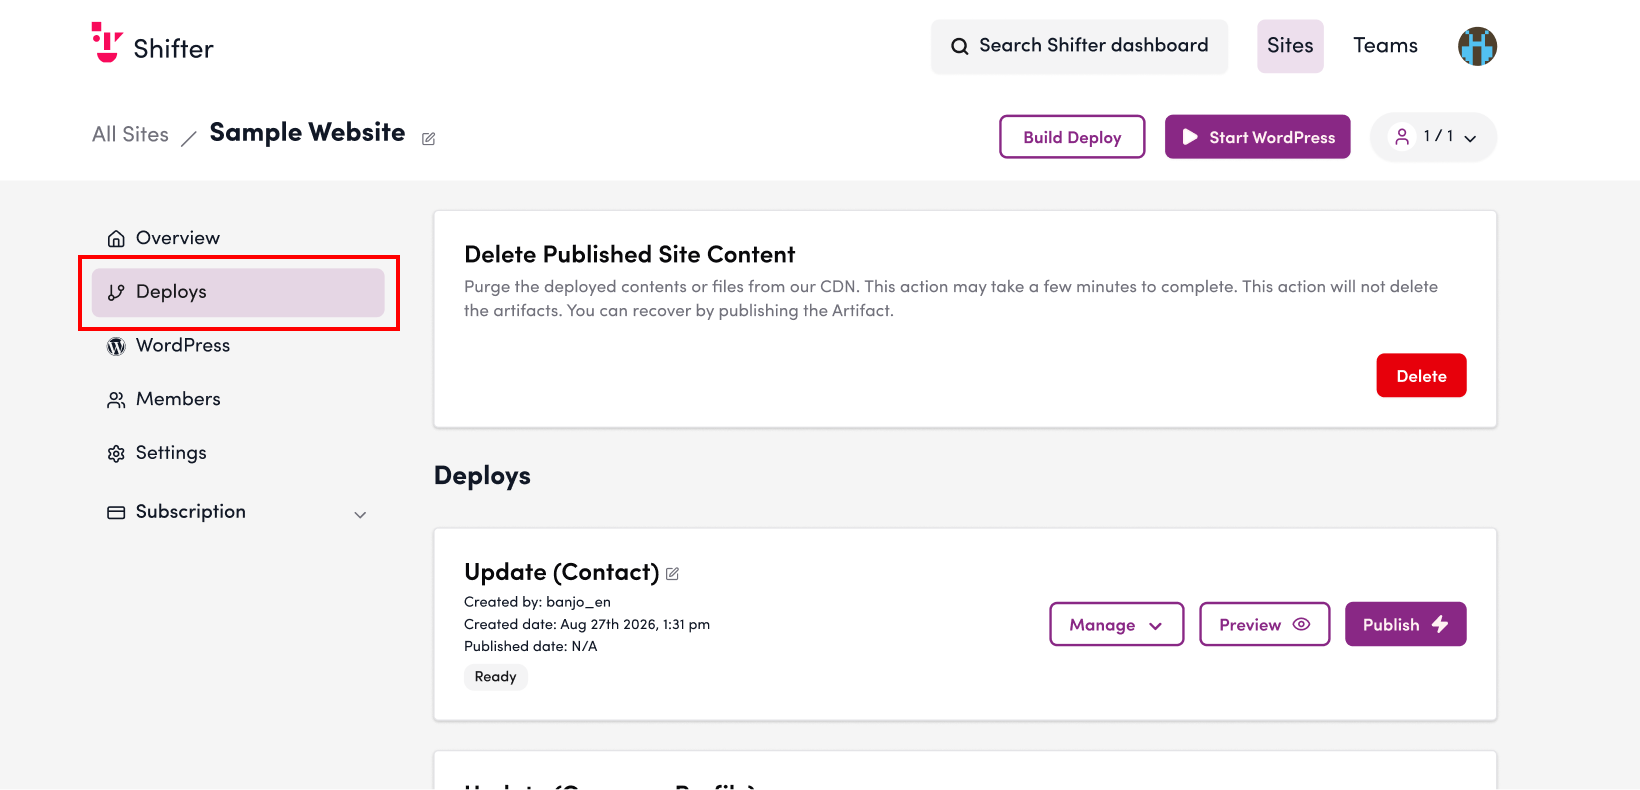Expand the Subscription chevron
Viewport: 1640px width, 790px height.
tap(360, 515)
